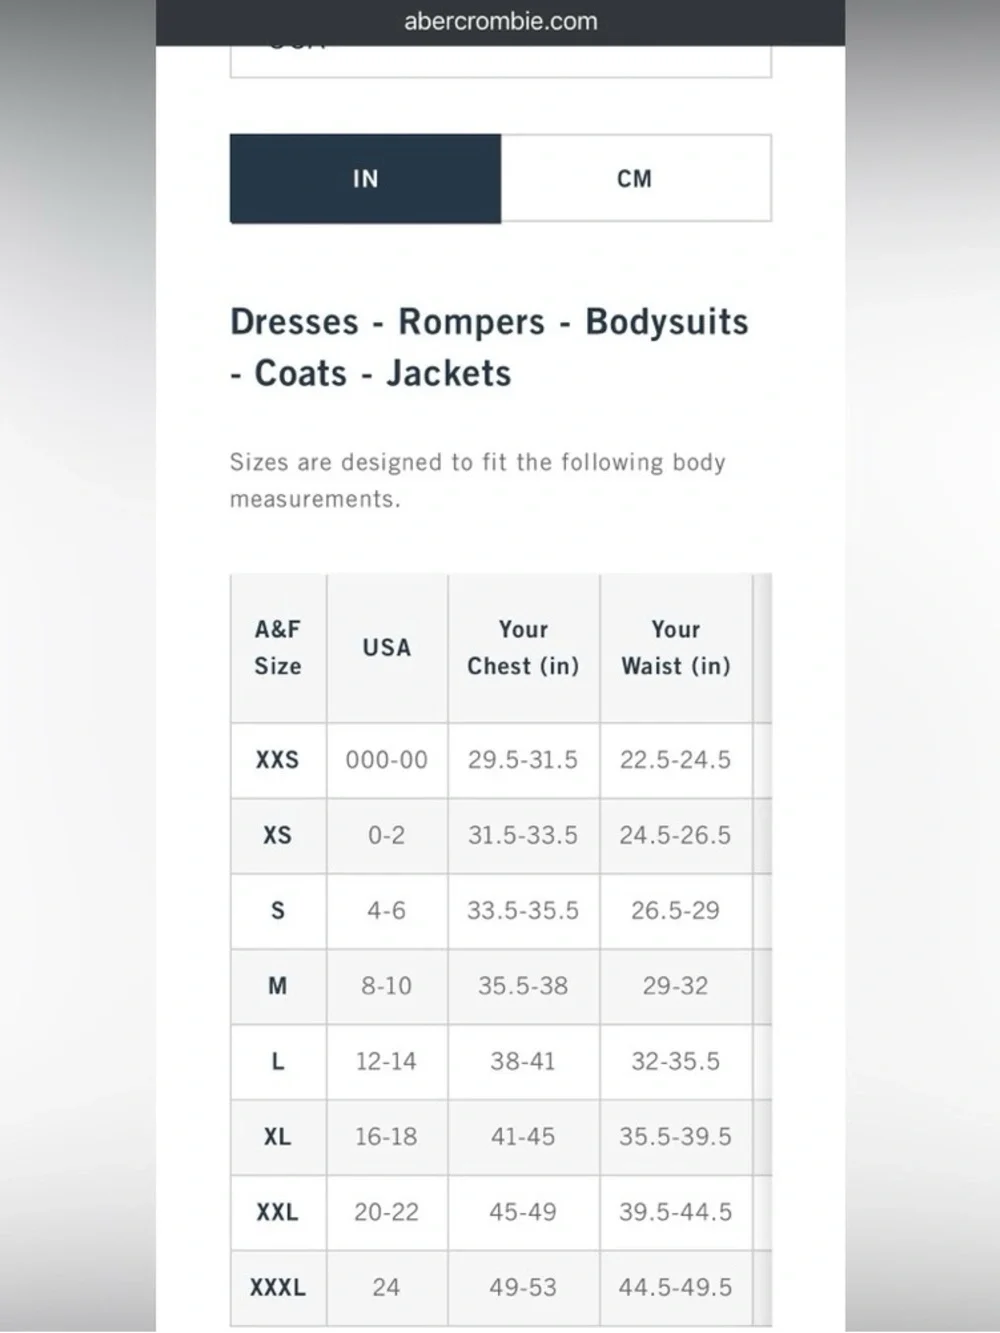Image resolution: width=1000 pixels, height=1333 pixels.
Task: Tap the abercrombie.com address bar
Action: click(500, 21)
